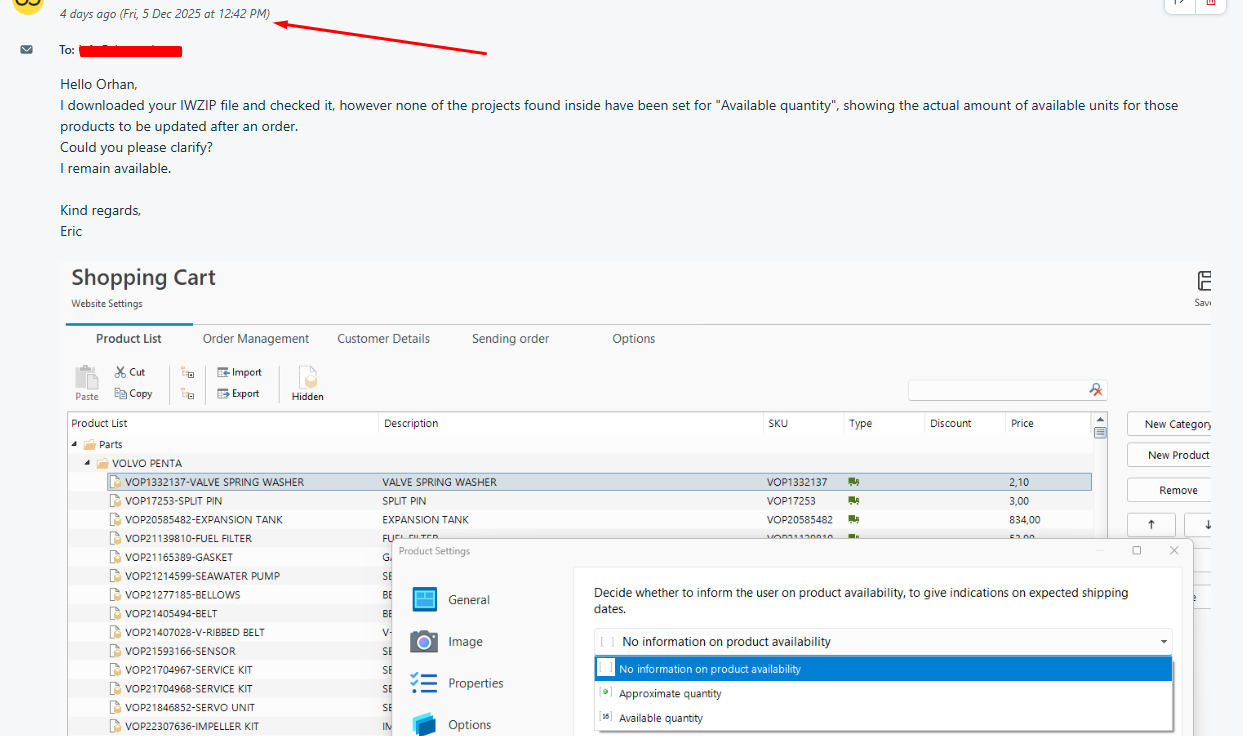Click the product availability dropdown arrow
Screen dimensions: 1249x736
(1164, 642)
